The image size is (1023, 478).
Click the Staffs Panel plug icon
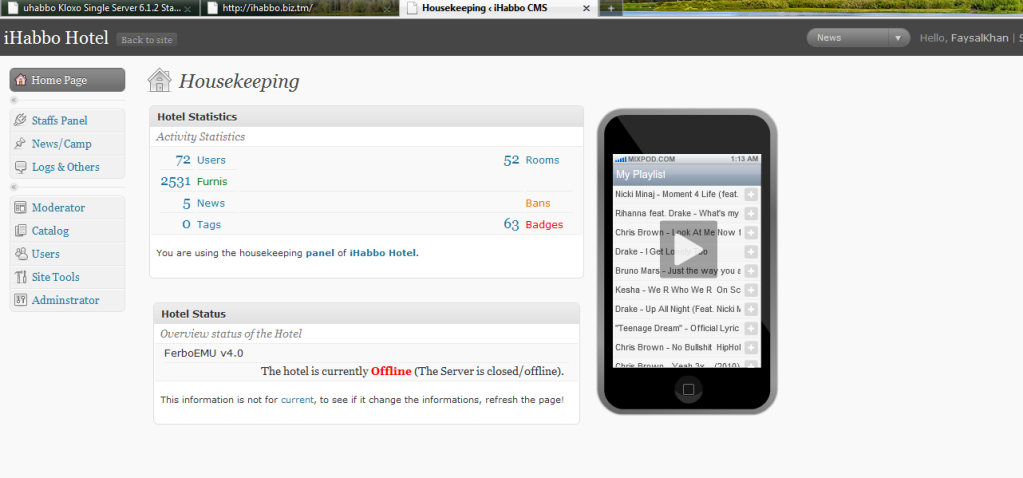pos(20,120)
